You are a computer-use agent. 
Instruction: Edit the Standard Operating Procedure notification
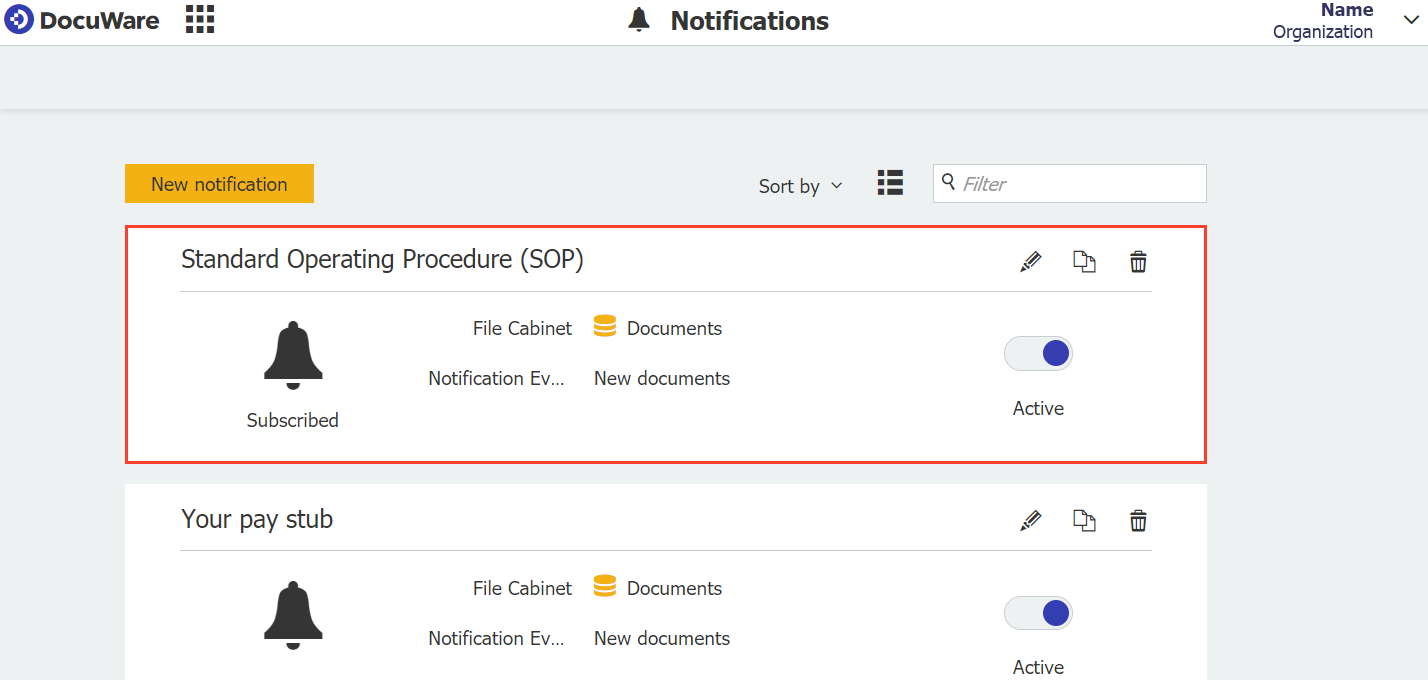tap(1030, 262)
